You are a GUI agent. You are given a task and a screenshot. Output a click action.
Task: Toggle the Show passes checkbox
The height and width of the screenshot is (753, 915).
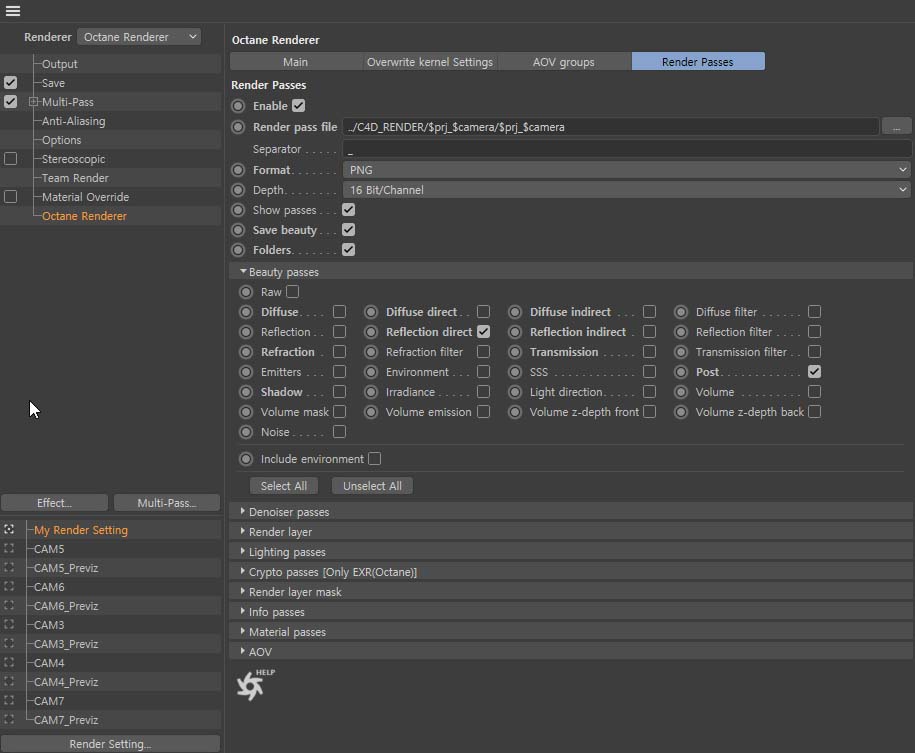tap(348, 210)
